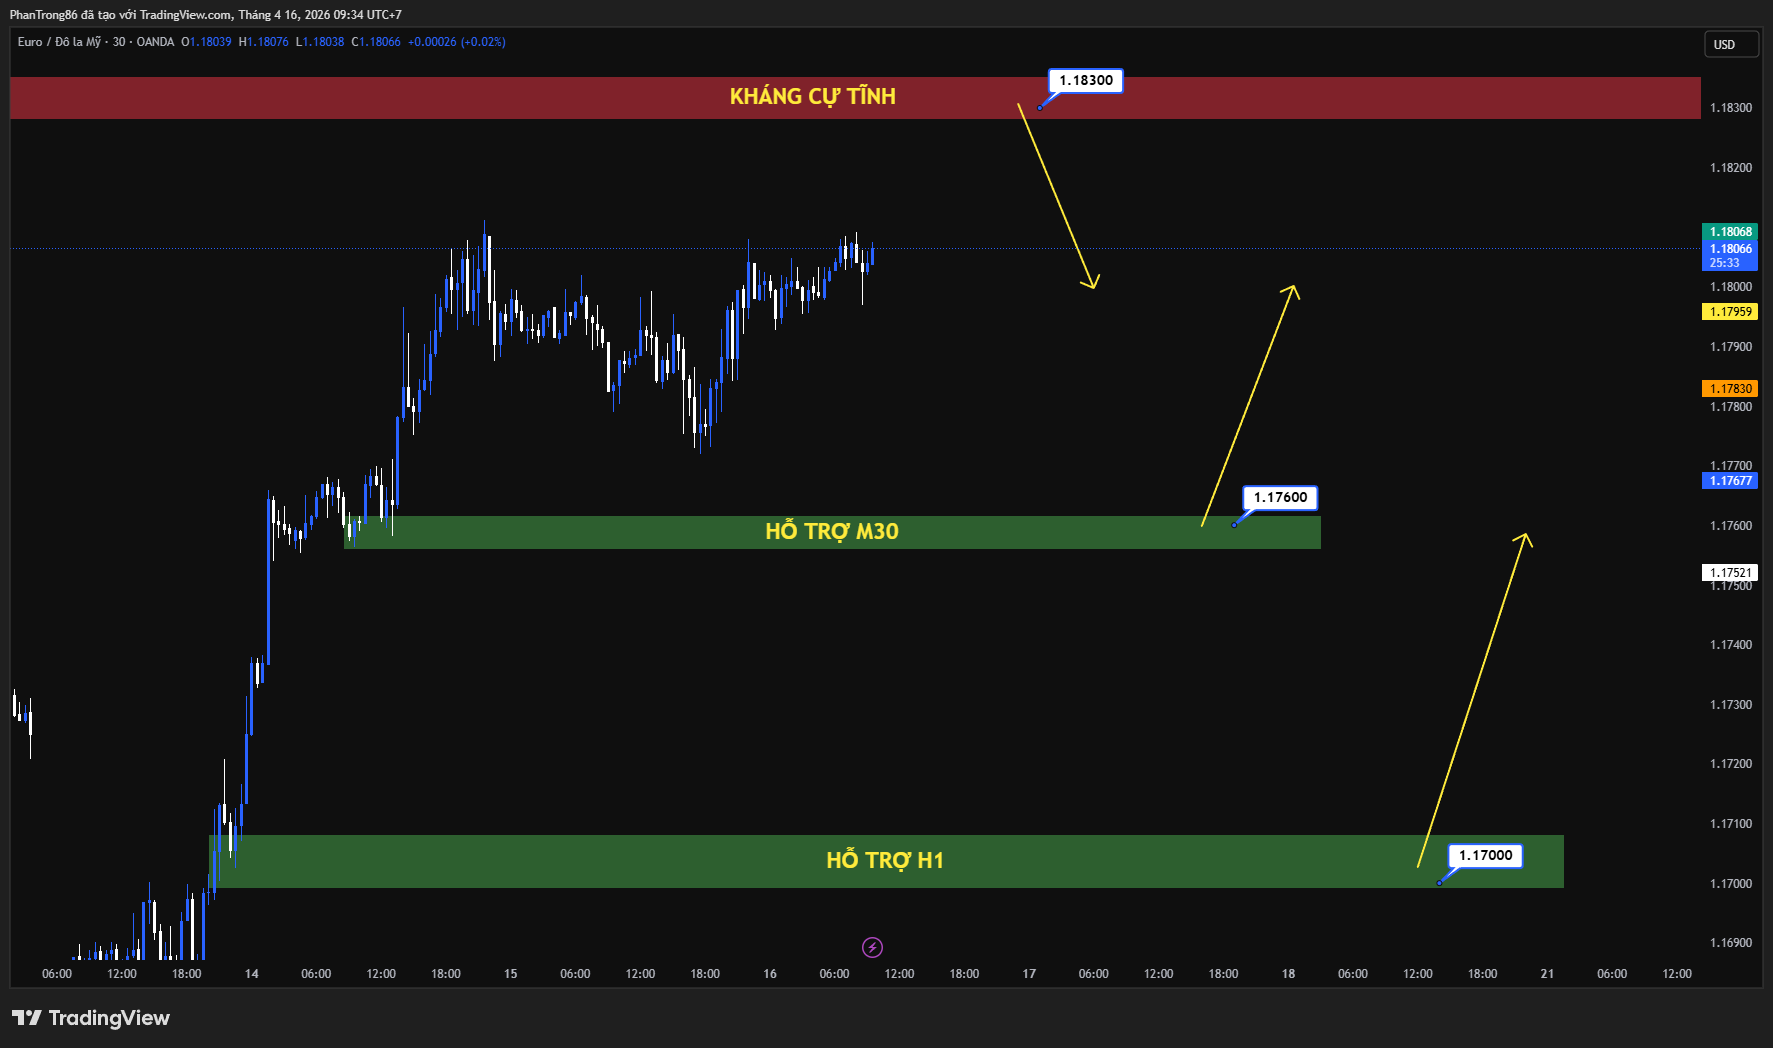Click the OANDA source label
Viewport: 1773px width, 1048px height.
tap(155, 42)
